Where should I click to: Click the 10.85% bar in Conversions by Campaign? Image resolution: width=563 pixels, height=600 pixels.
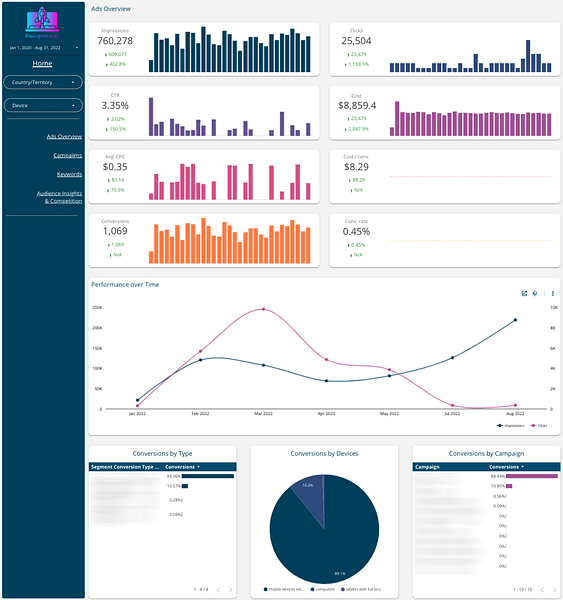(509, 486)
